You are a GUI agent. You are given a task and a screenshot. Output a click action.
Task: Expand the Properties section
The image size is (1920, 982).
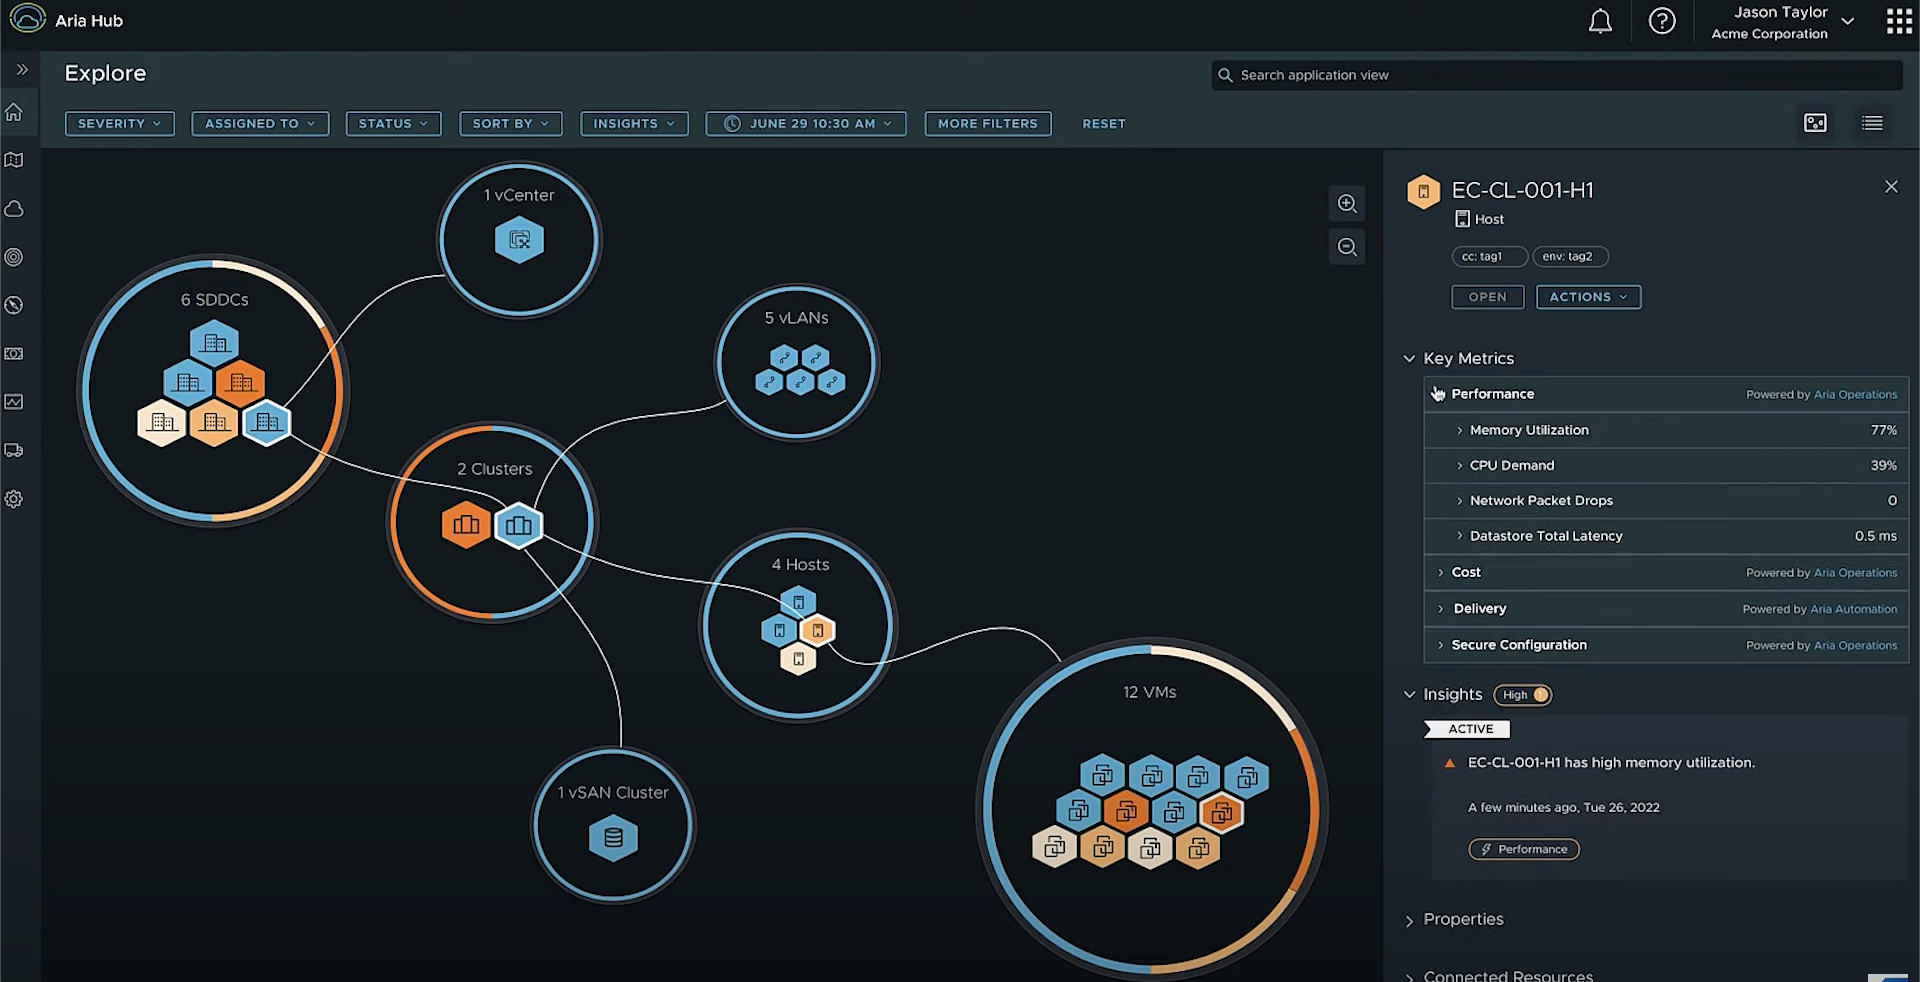(x=1409, y=920)
